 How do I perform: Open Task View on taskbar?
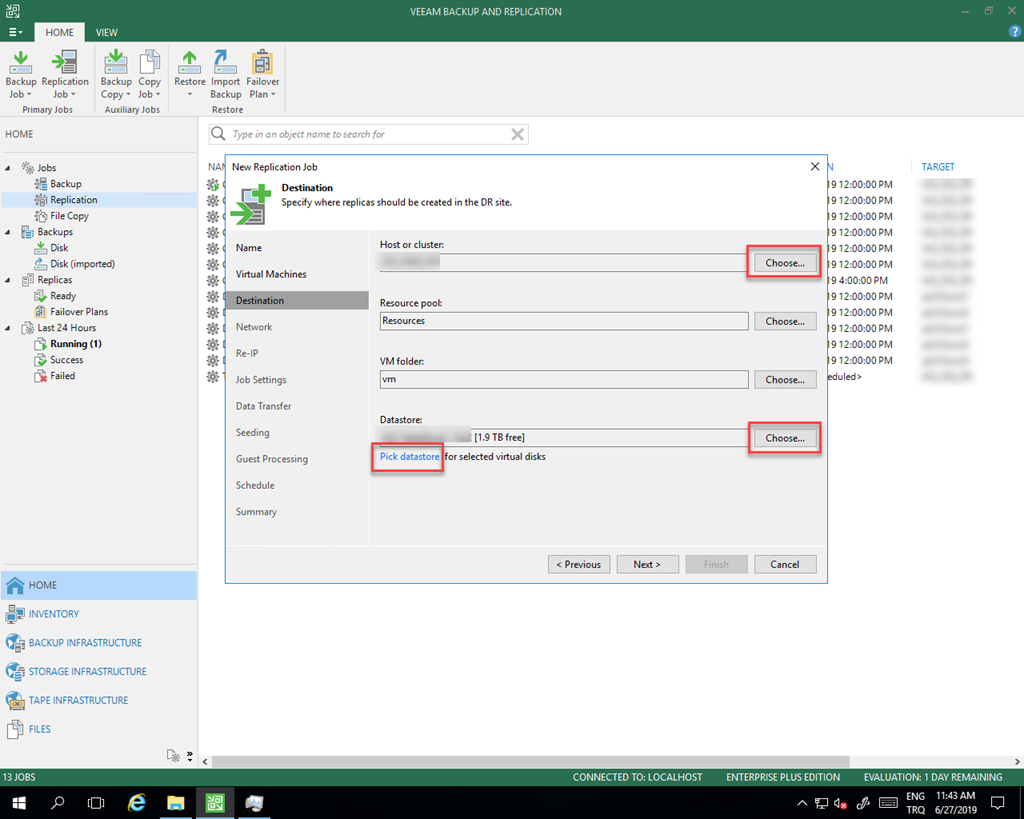click(x=96, y=803)
